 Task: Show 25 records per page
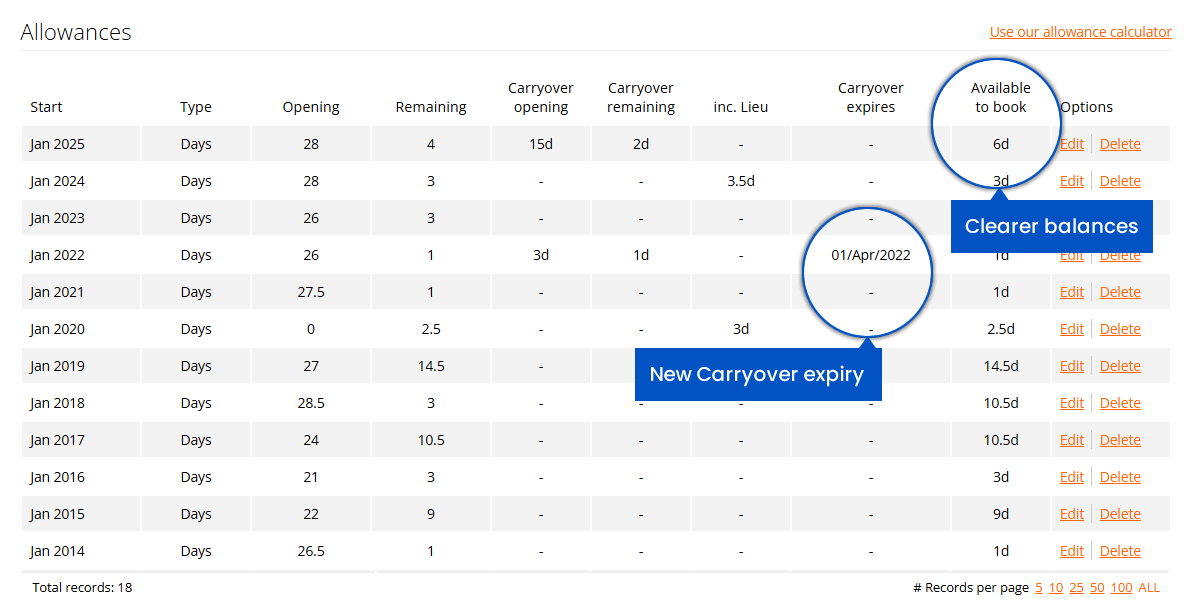(1078, 587)
